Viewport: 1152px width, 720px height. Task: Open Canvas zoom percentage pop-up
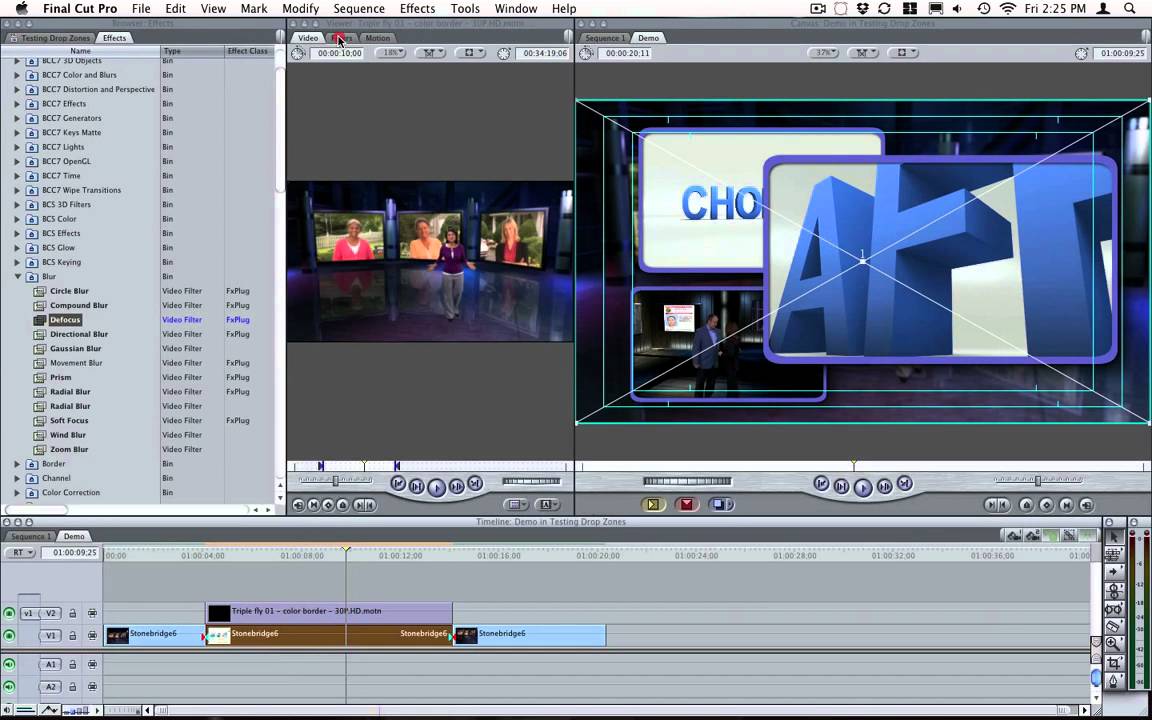[x=824, y=53]
